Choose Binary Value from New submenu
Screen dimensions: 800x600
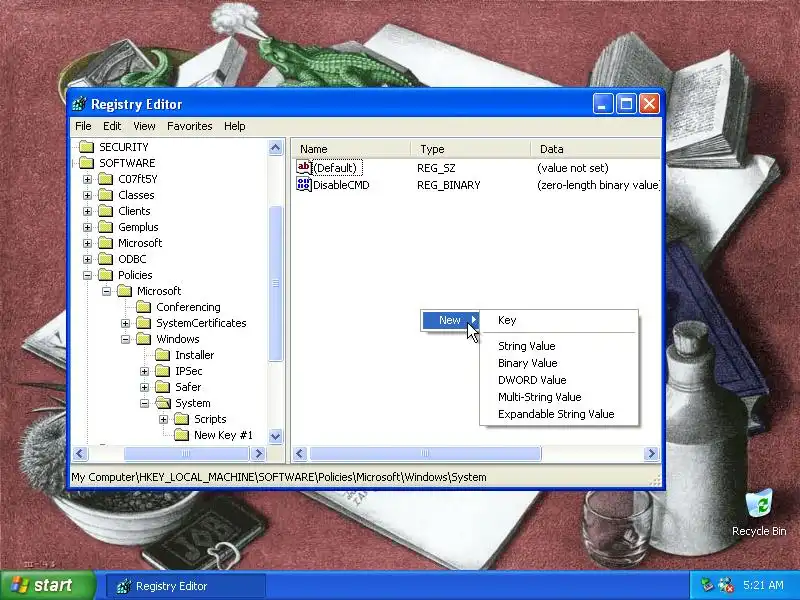pyautogui.click(x=559, y=363)
